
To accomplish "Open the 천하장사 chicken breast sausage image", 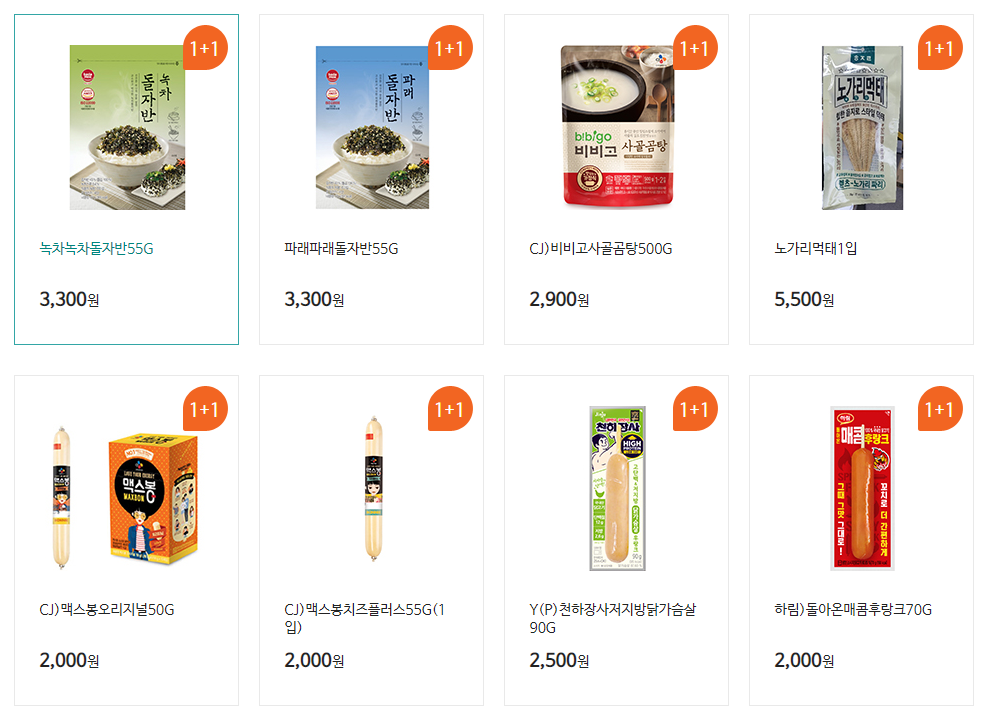I will pos(618,489).
